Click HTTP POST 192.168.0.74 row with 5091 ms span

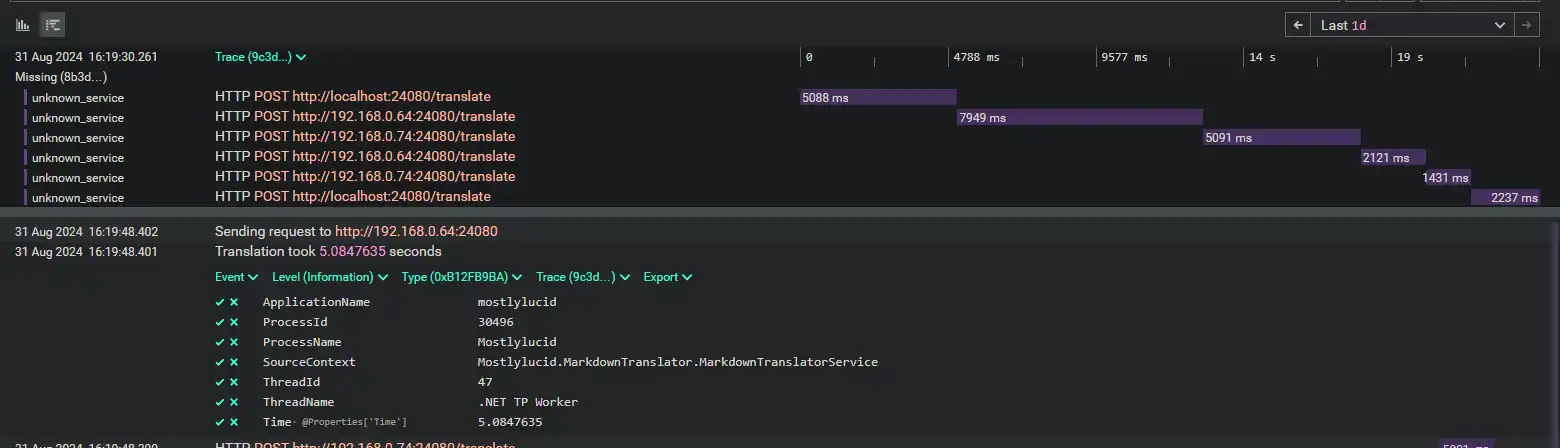click(365, 137)
